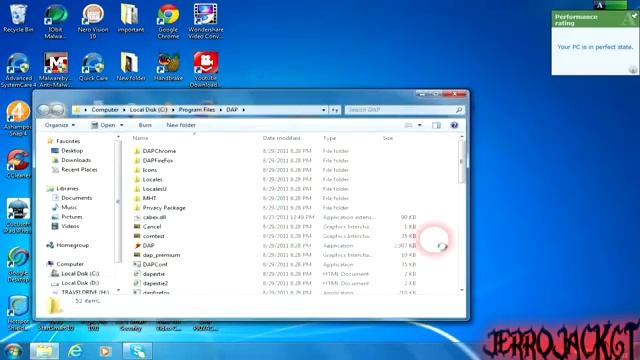Select the cabex.dll file

click(150, 217)
